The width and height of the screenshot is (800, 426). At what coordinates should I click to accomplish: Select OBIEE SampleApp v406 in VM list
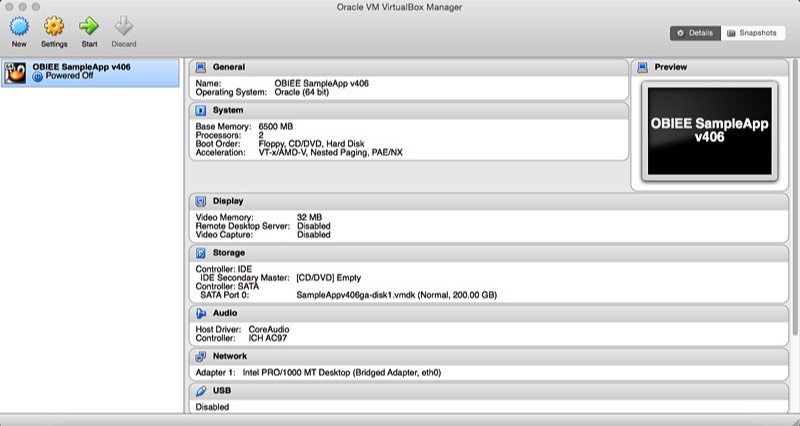(90, 72)
